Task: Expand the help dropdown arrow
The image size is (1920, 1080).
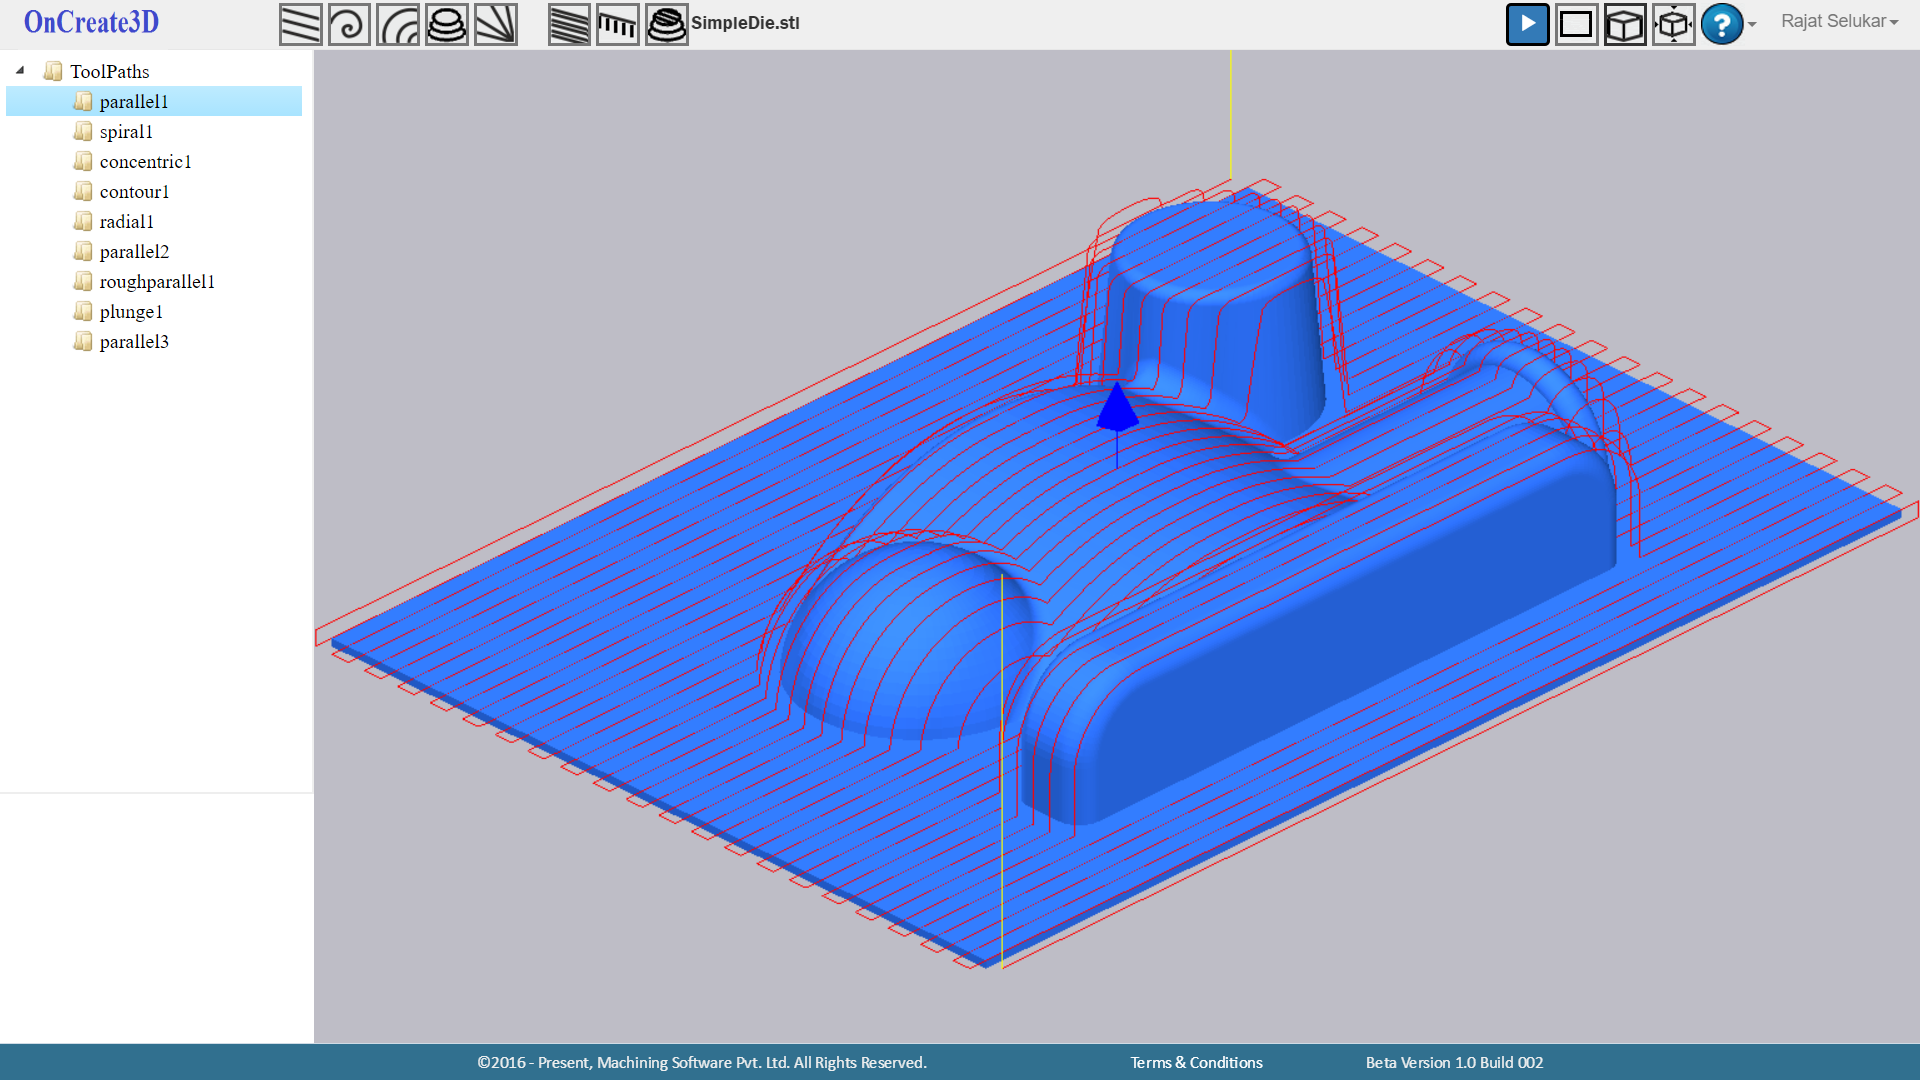Action: click(x=1752, y=25)
